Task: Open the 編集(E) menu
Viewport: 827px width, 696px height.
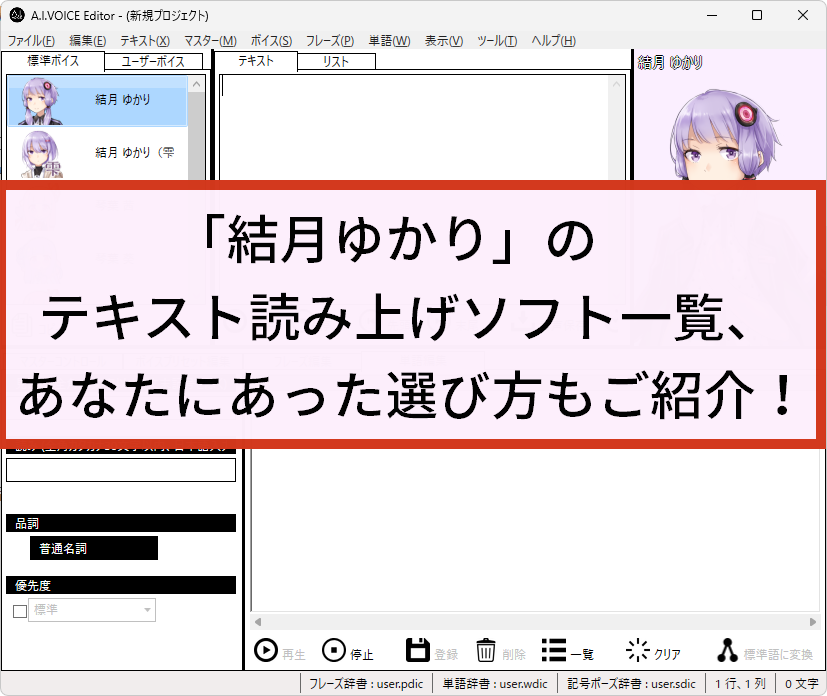Action: [88, 41]
